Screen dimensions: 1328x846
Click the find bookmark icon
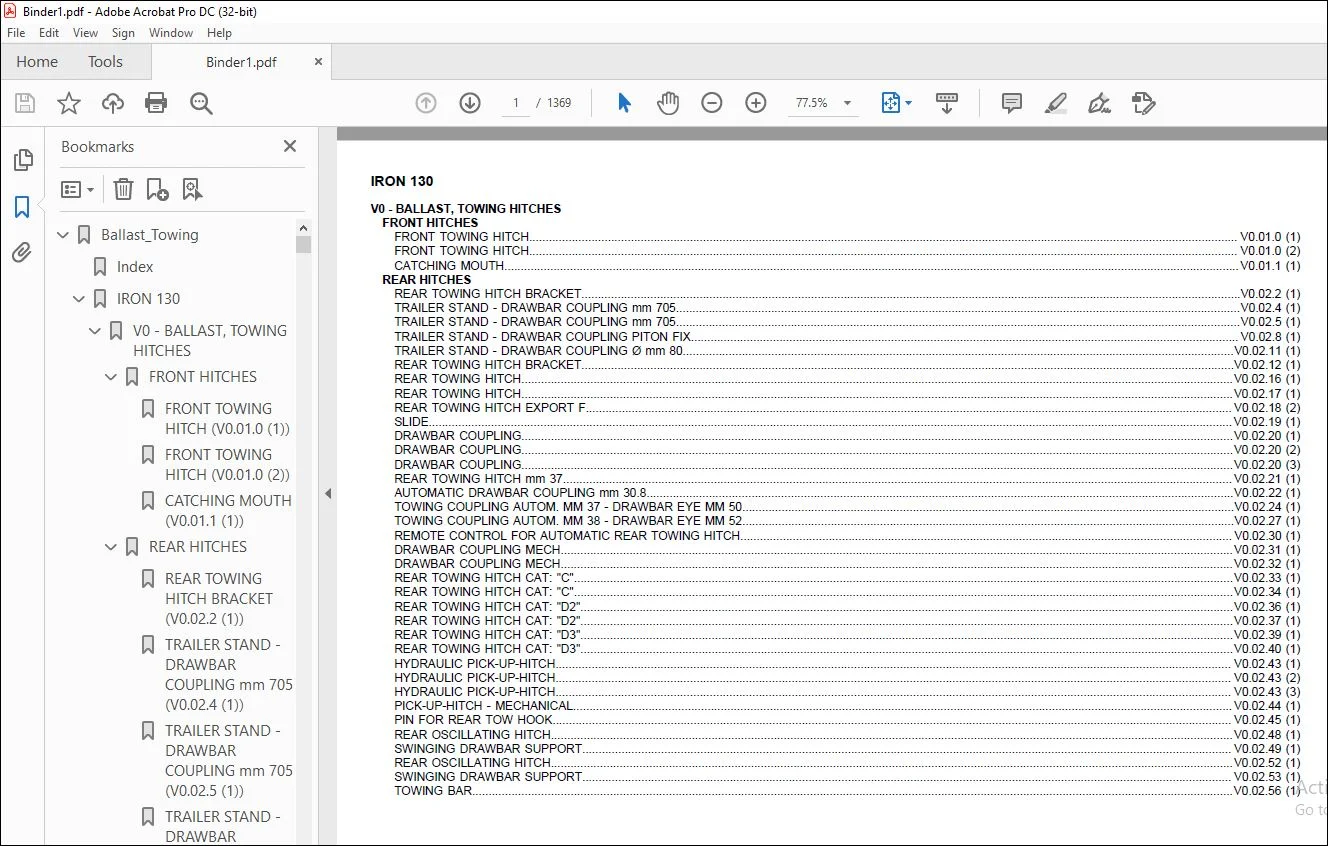[192, 189]
